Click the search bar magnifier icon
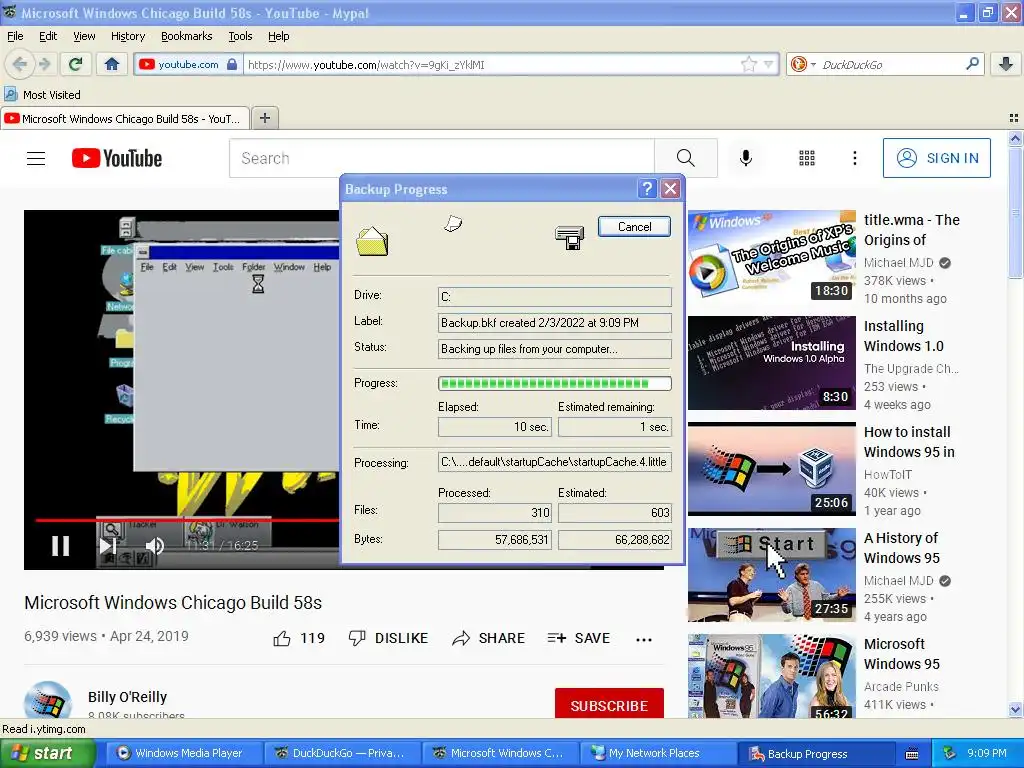This screenshot has height=768, width=1024. (x=972, y=64)
